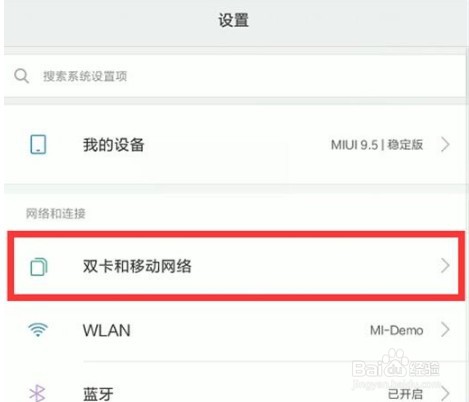Click the 网络和连接 section header
This screenshot has height=402, width=469.
click(56, 213)
